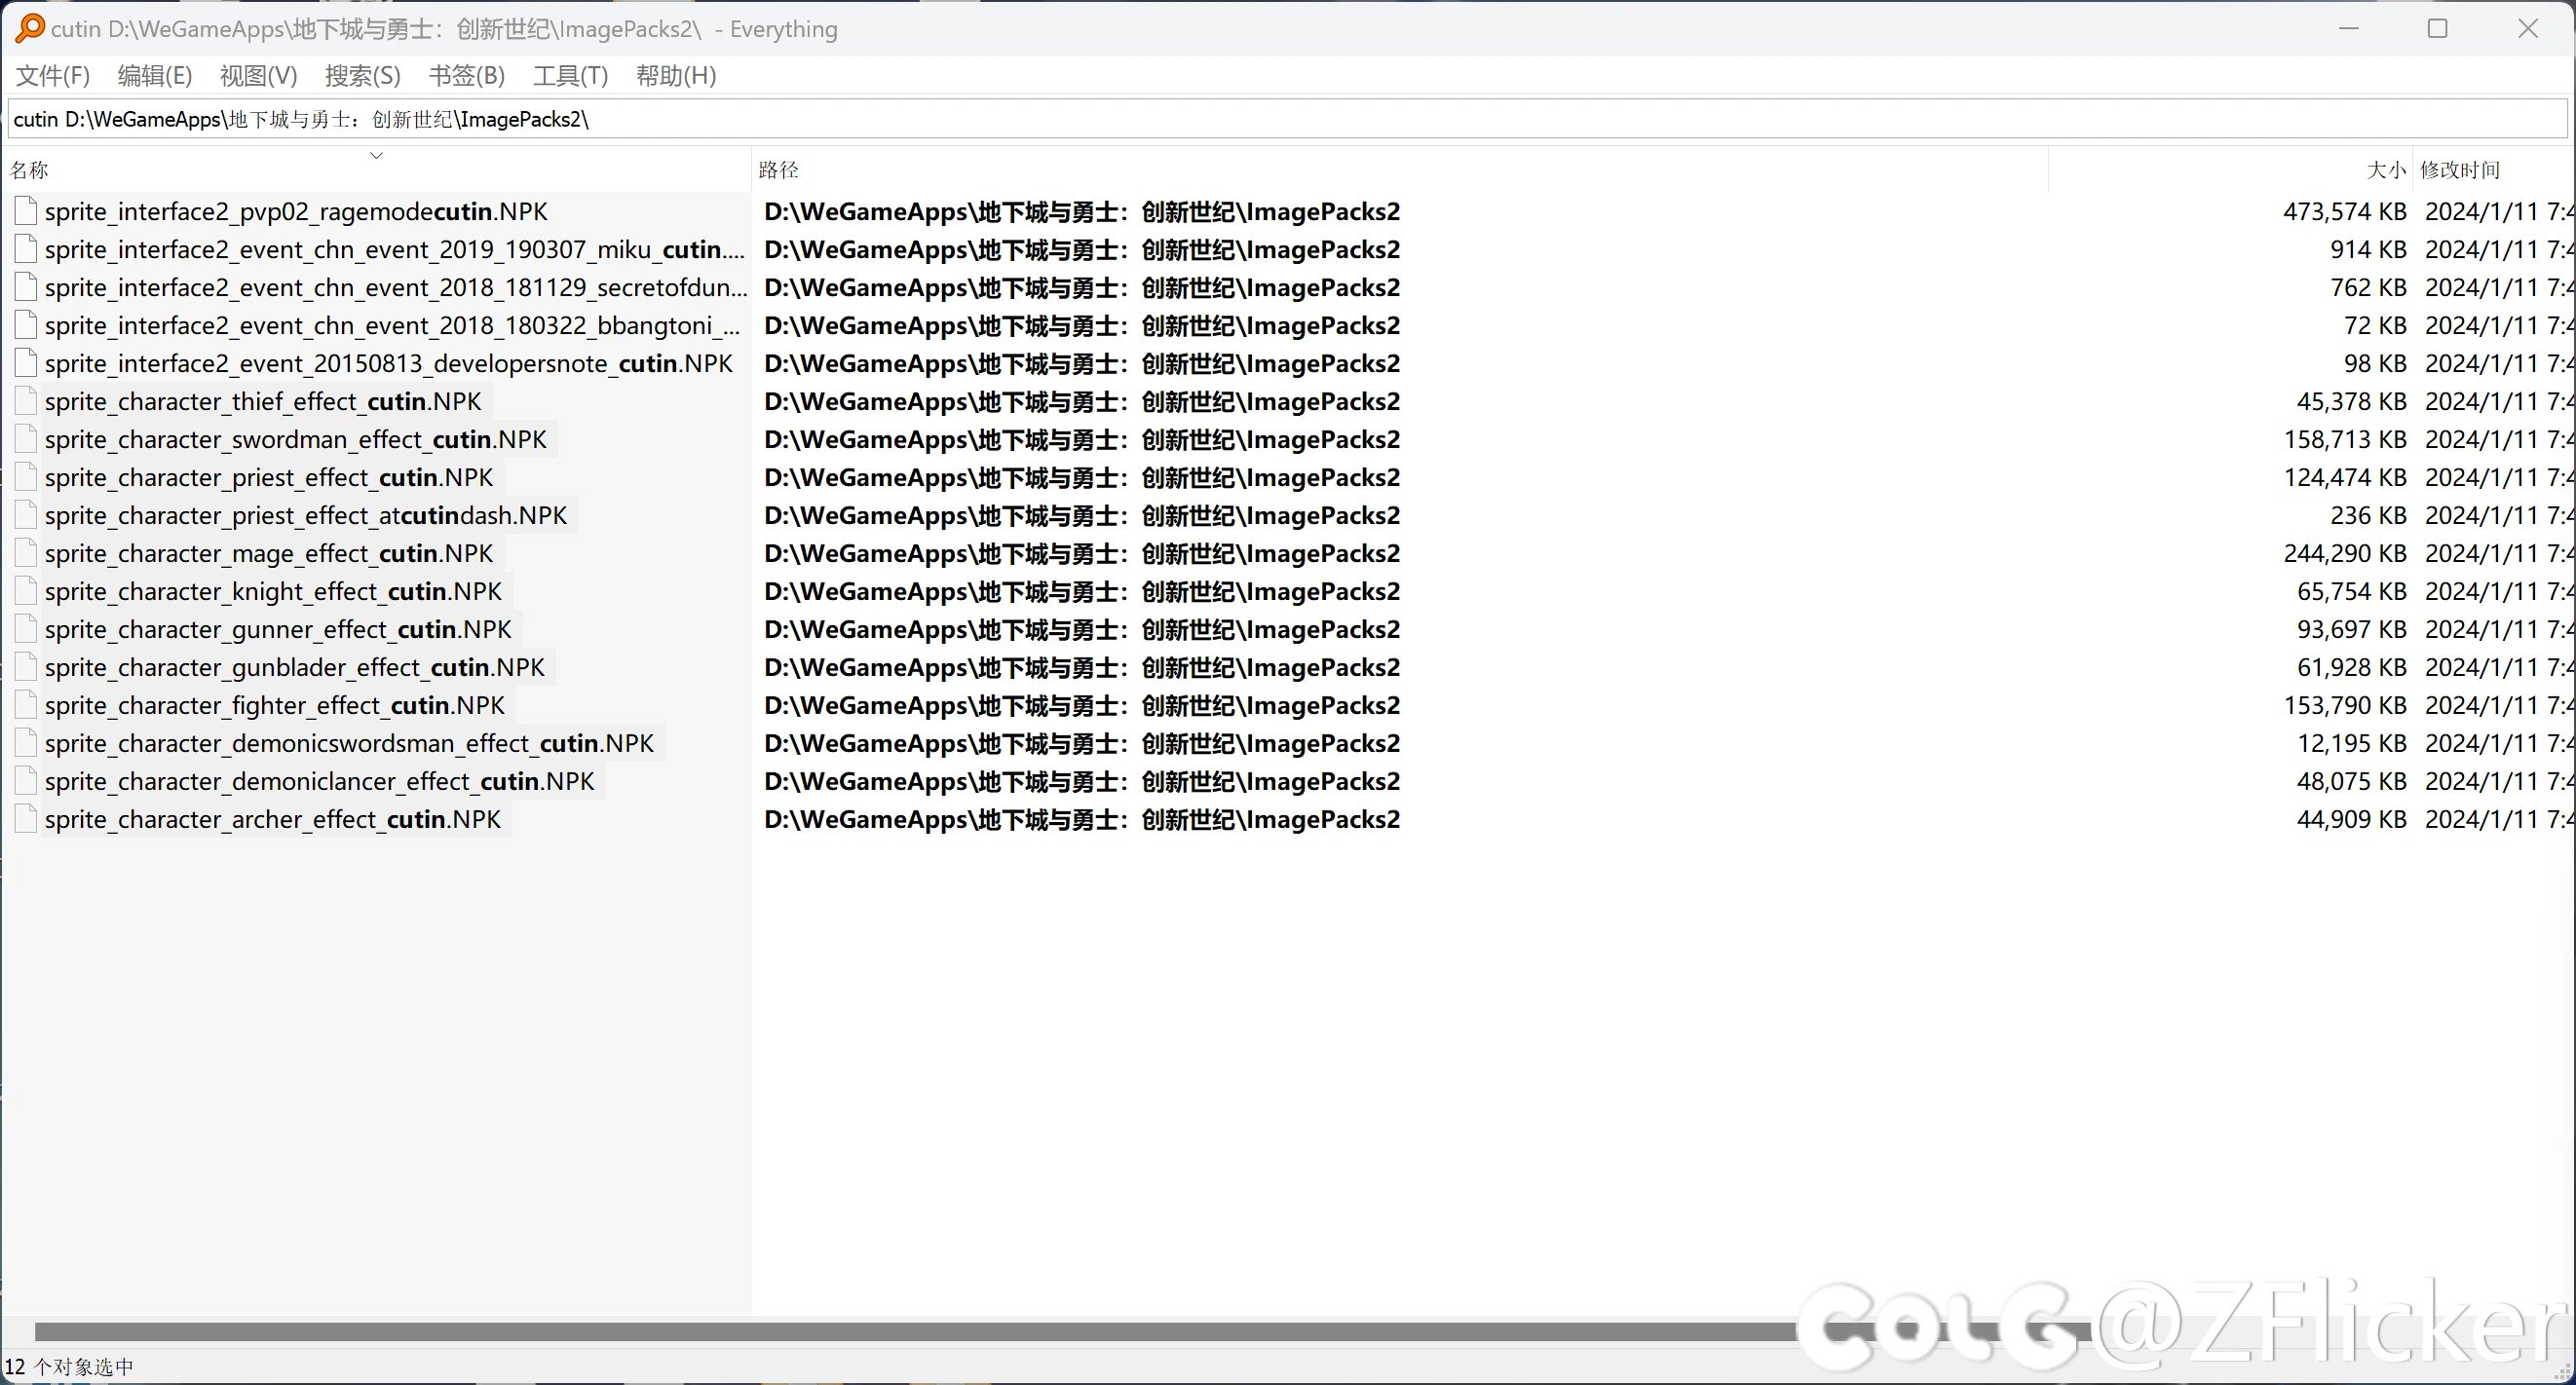Click file icon of the bbangtoni row
Image resolution: width=2576 pixels, height=1385 pixels.
point(27,325)
